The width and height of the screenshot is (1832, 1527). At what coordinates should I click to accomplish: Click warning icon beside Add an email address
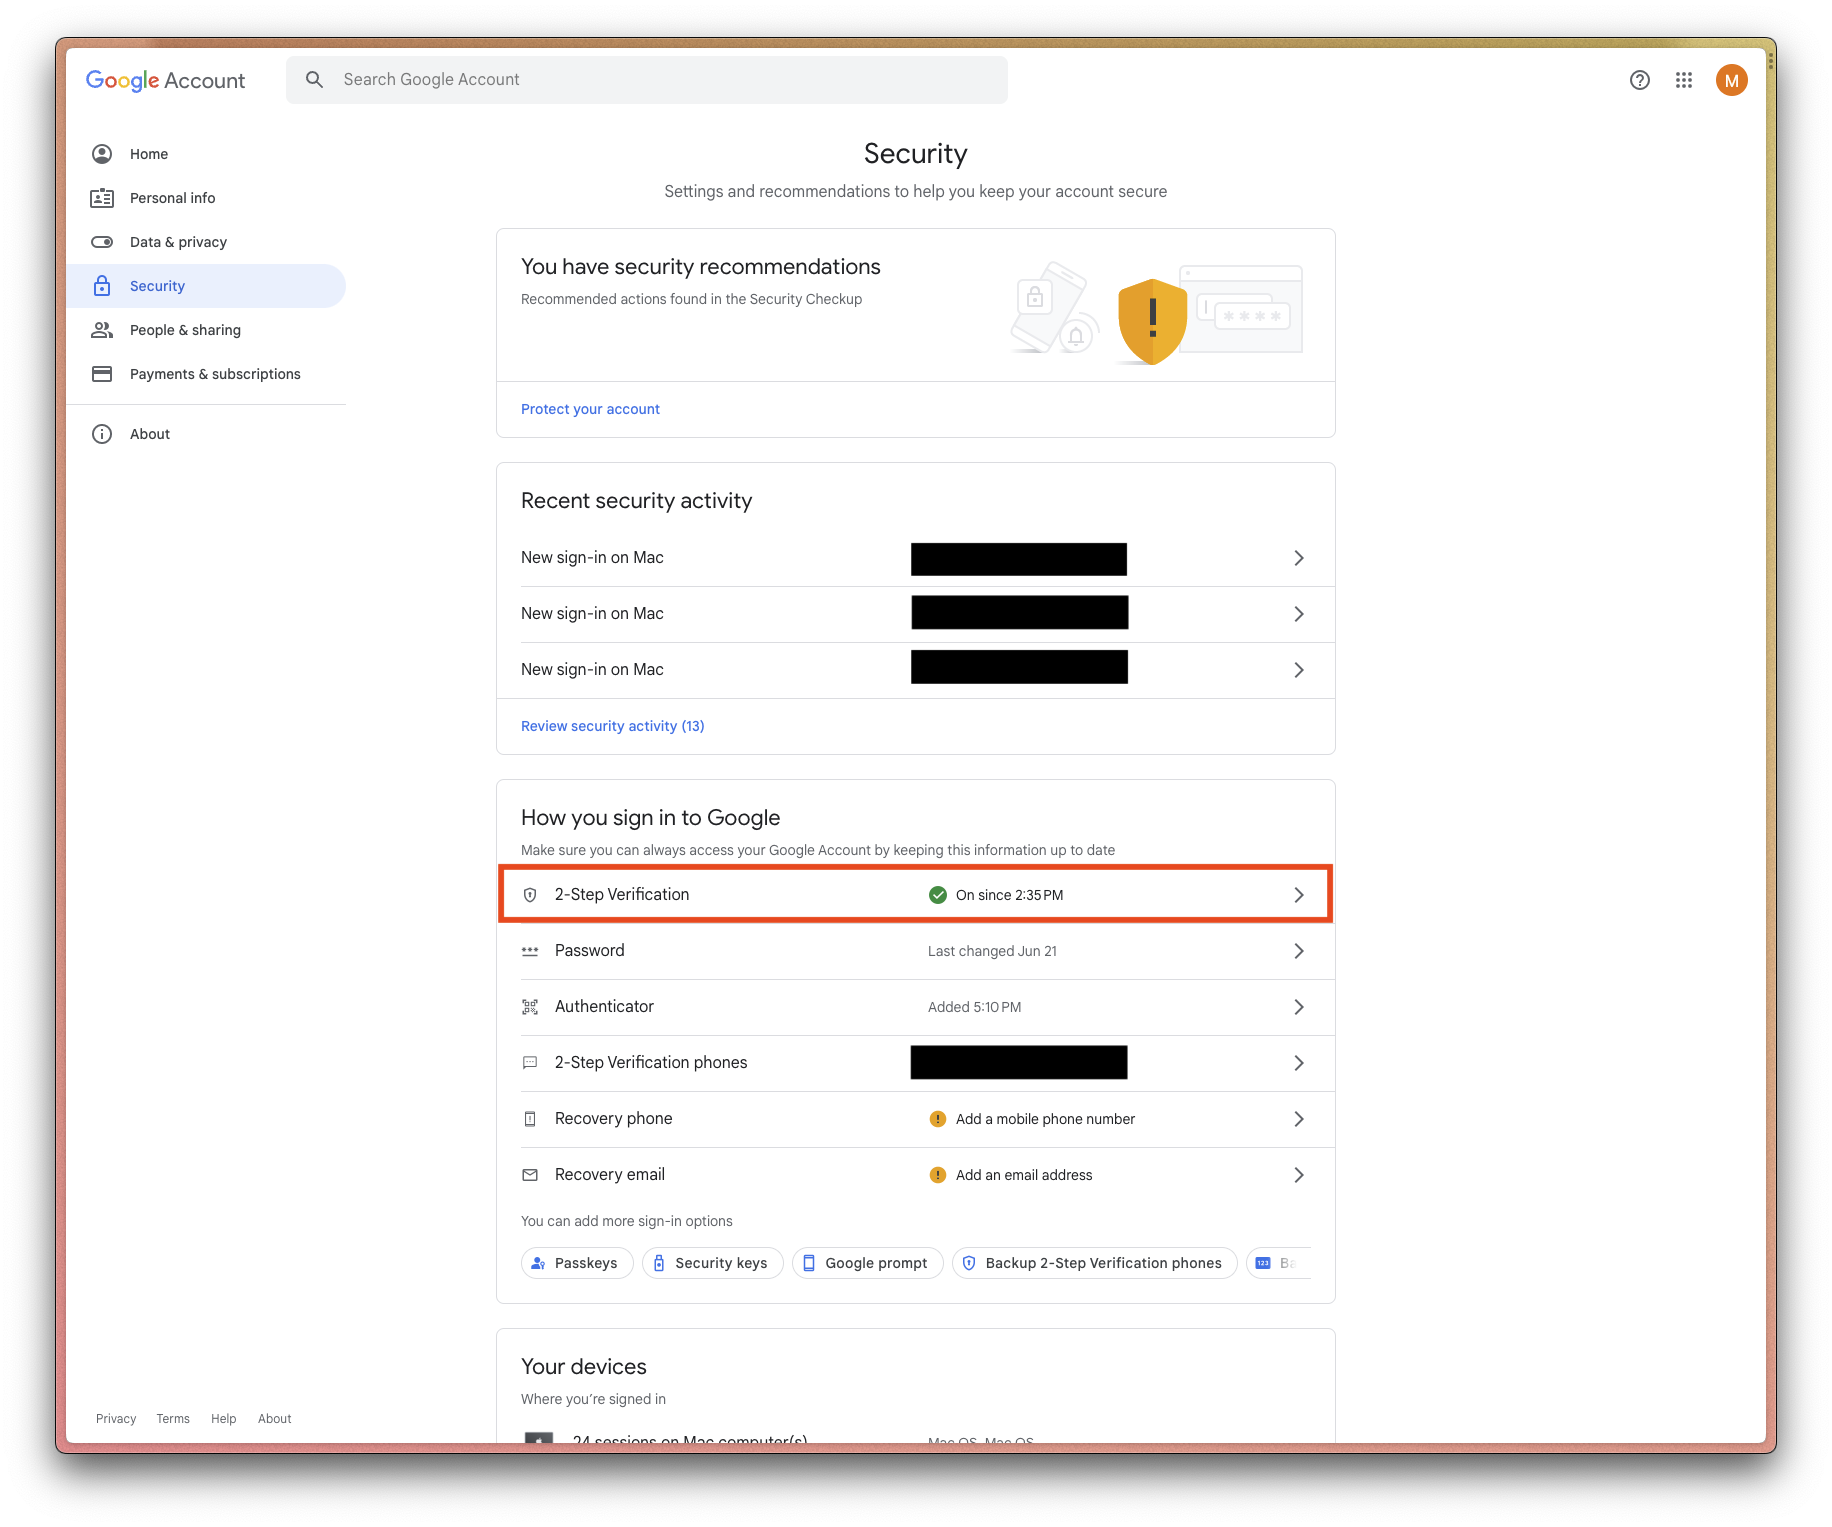tap(938, 1175)
